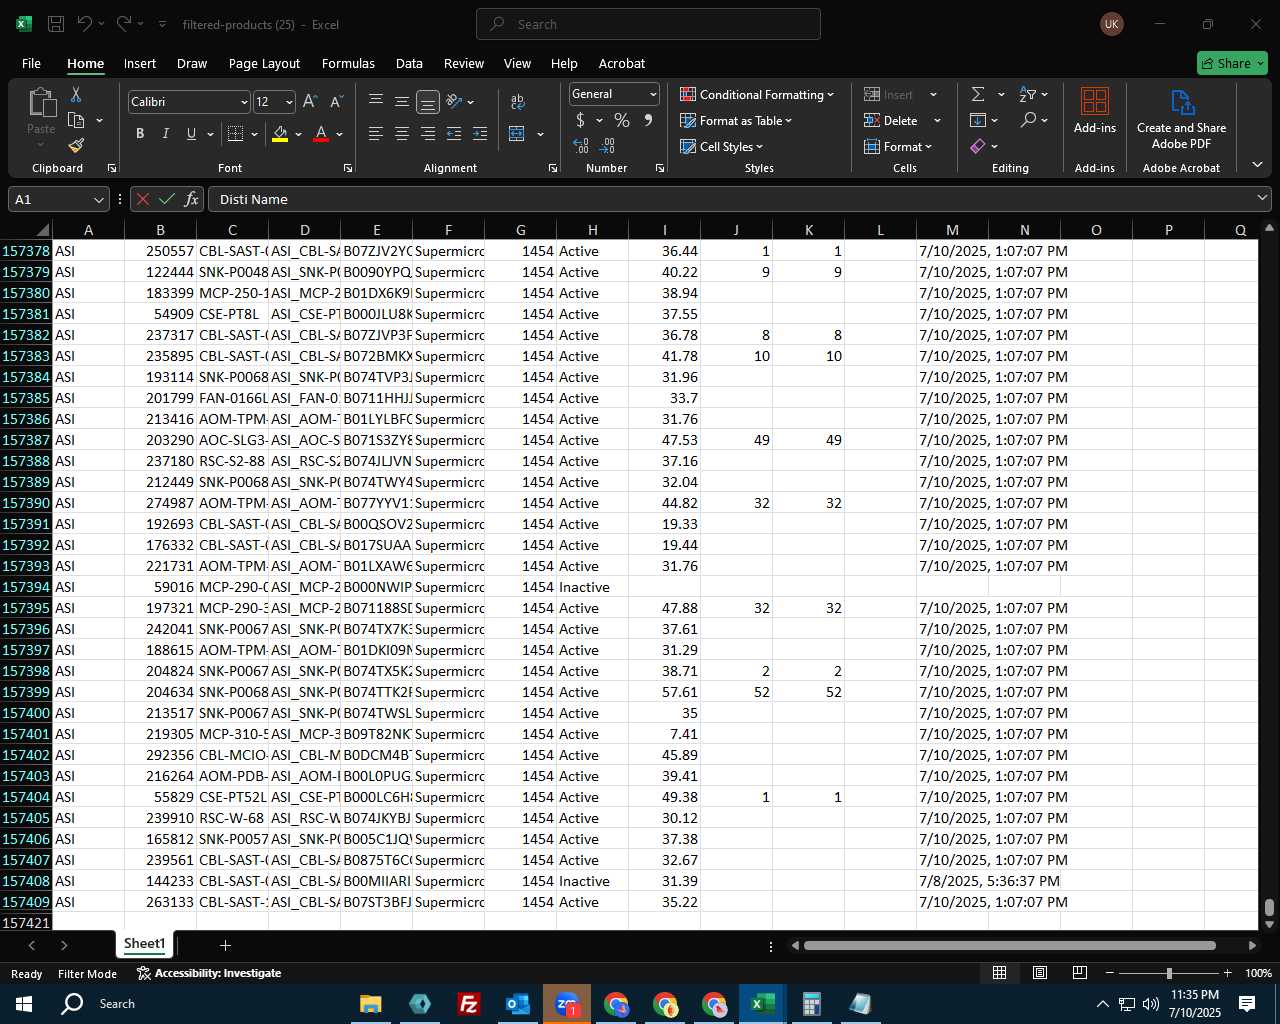Image resolution: width=1280 pixels, height=1024 pixels.
Task: Decrease font size with small A icon
Action: pos(336,102)
